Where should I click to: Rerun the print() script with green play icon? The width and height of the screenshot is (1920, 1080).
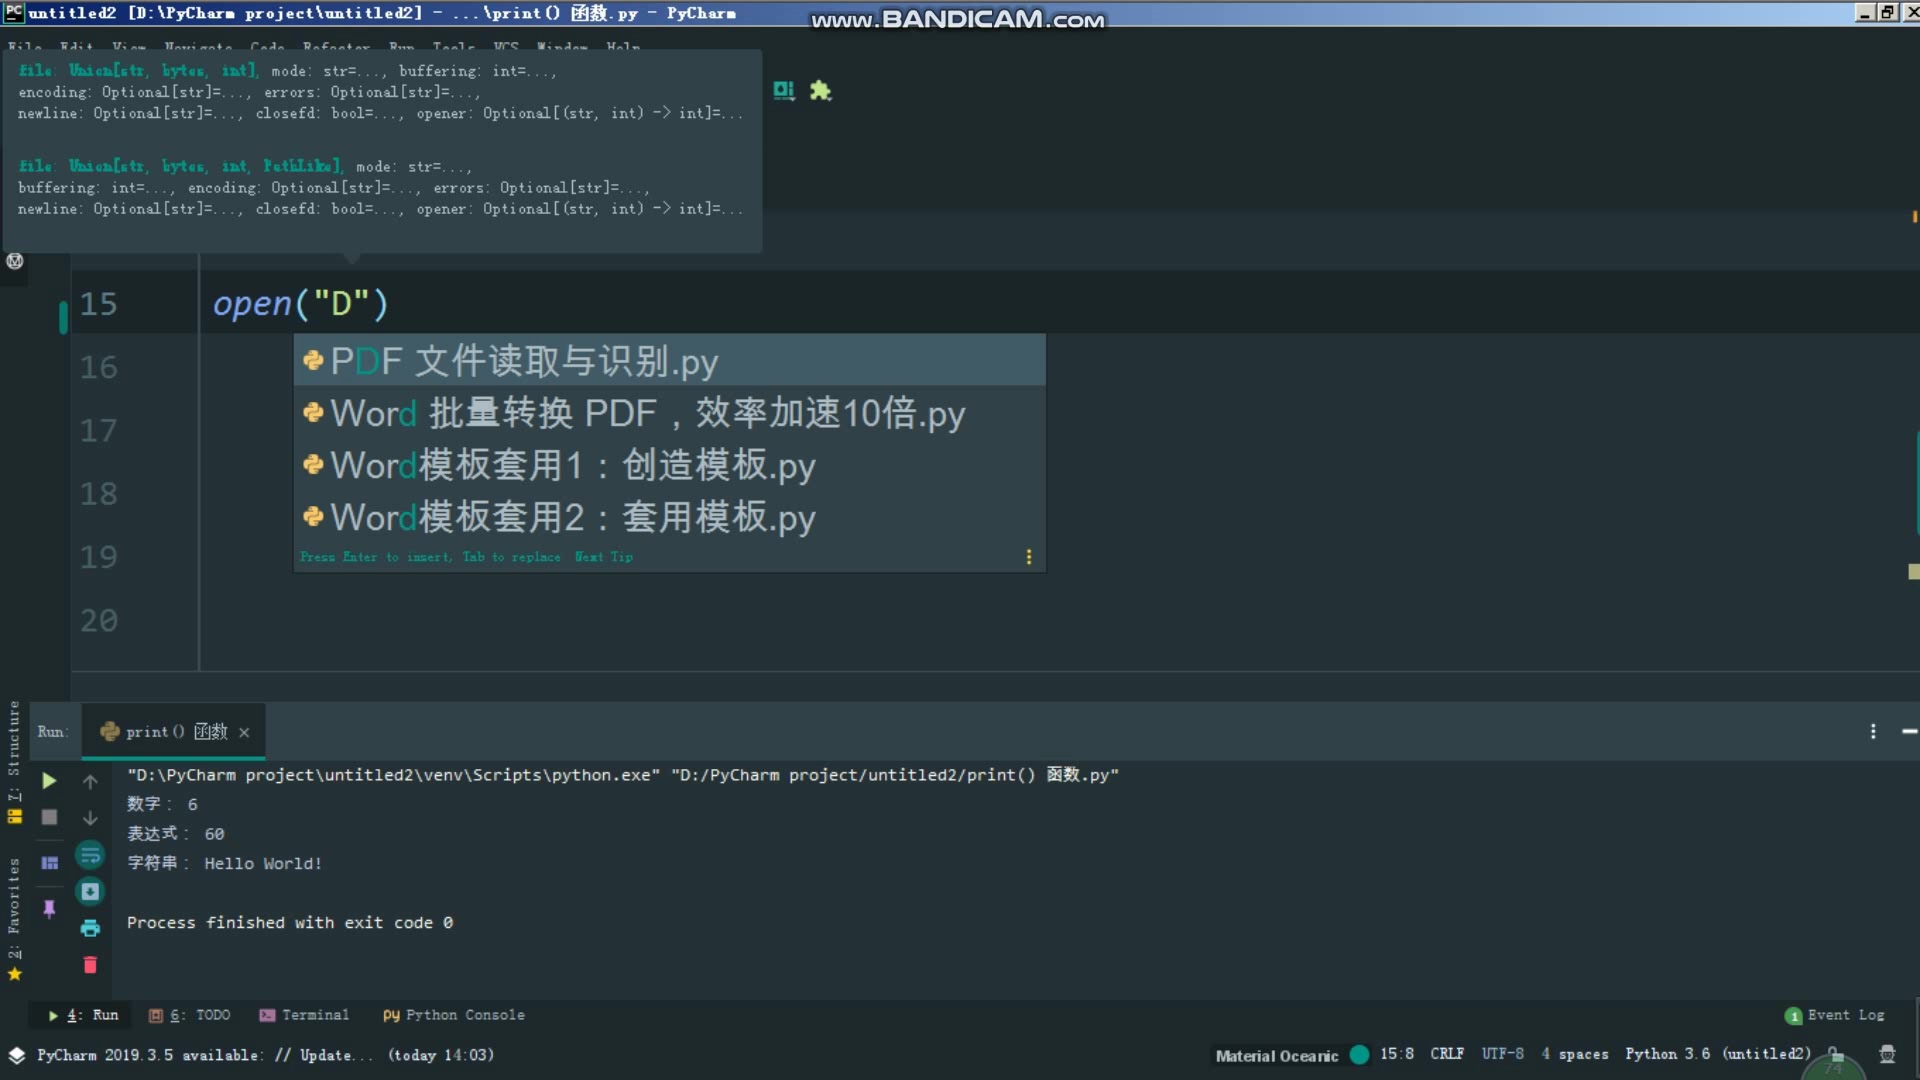coord(48,781)
